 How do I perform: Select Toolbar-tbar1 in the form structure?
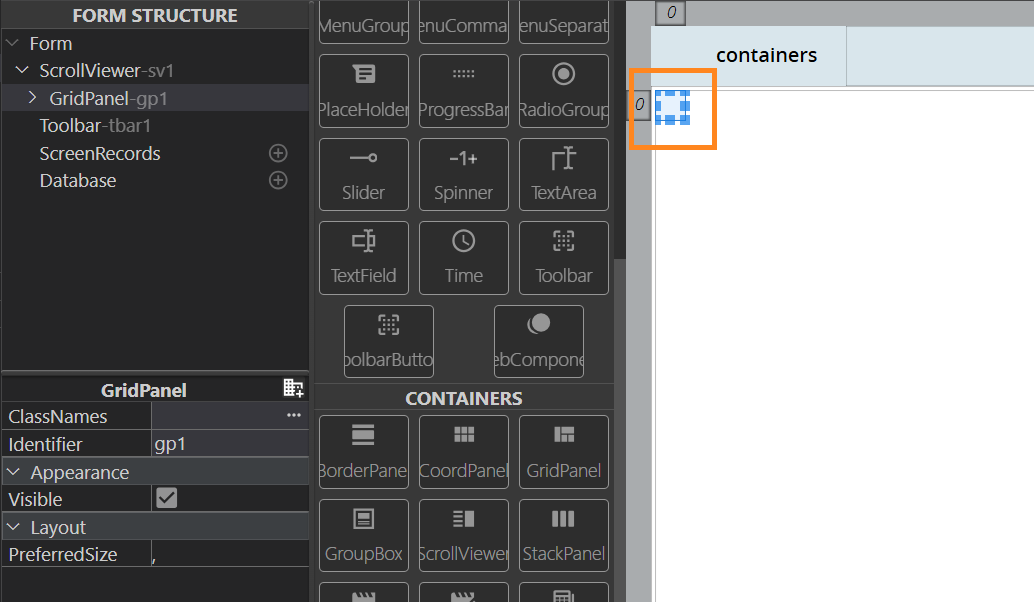click(x=94, y=126)
